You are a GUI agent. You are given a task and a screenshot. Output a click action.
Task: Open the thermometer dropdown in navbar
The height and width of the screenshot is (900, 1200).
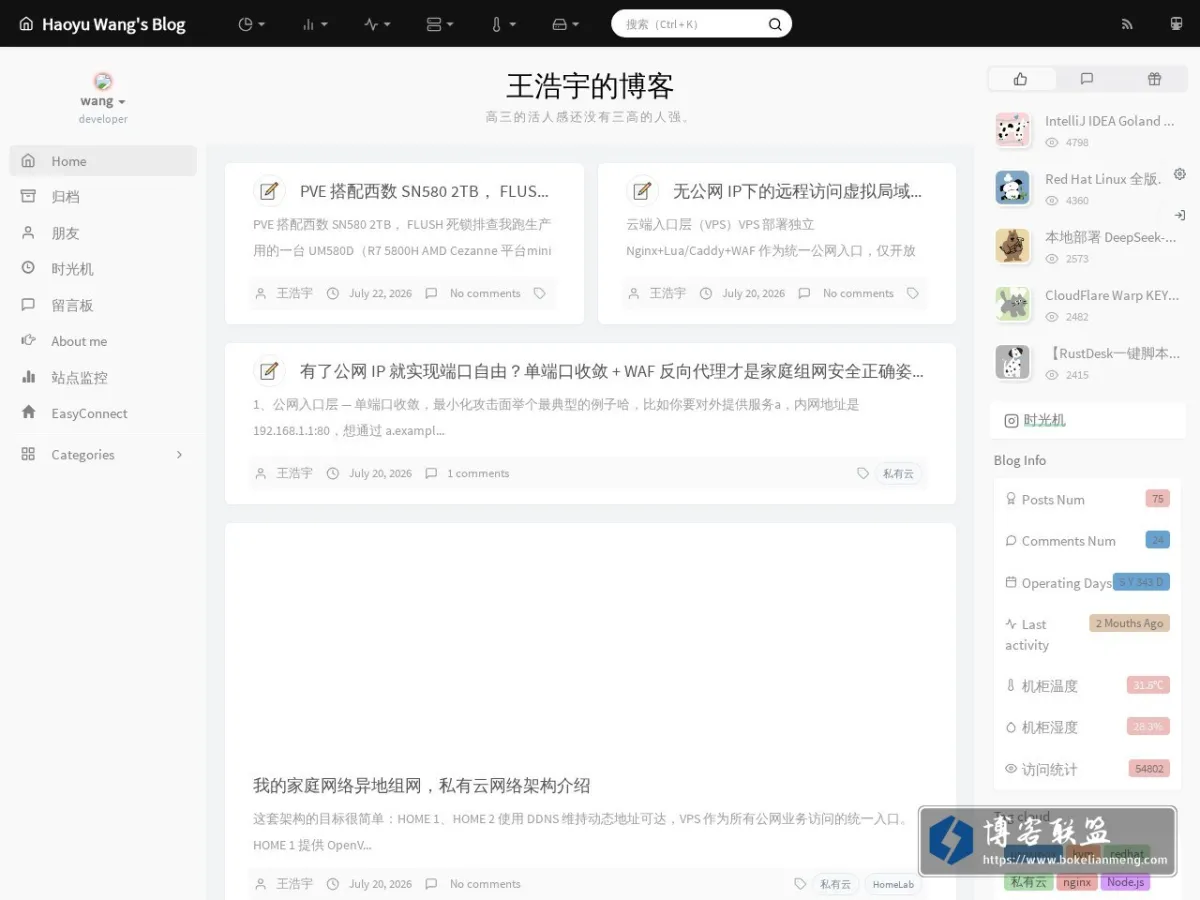pyautogui.click(x=503, y=24)
